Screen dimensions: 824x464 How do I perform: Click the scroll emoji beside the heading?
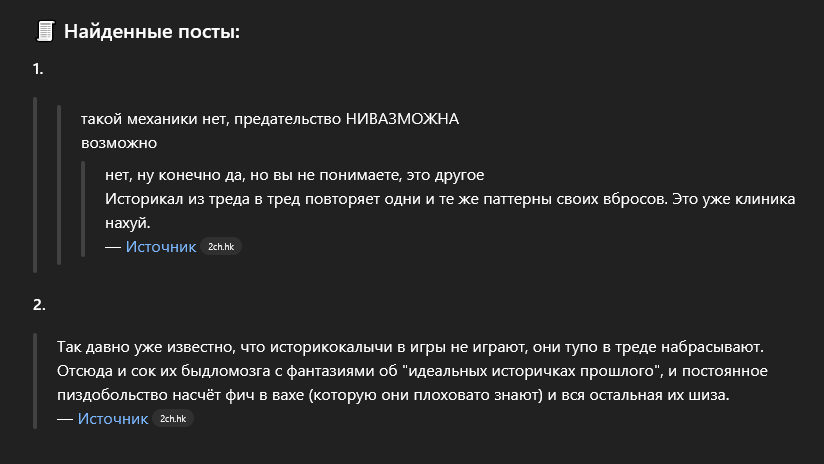(45, 32)
